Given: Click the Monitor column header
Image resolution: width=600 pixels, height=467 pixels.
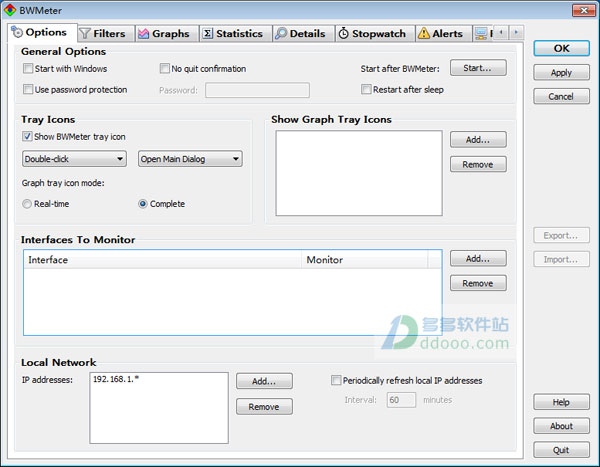Looking at the screenshot, I should tap(364, 260).
